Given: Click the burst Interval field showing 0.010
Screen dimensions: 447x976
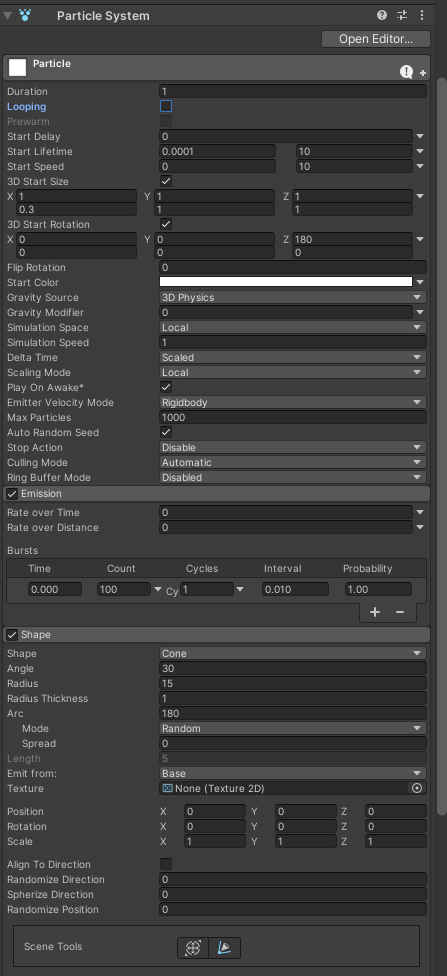Looking at the screenshot, I should 295,589.
